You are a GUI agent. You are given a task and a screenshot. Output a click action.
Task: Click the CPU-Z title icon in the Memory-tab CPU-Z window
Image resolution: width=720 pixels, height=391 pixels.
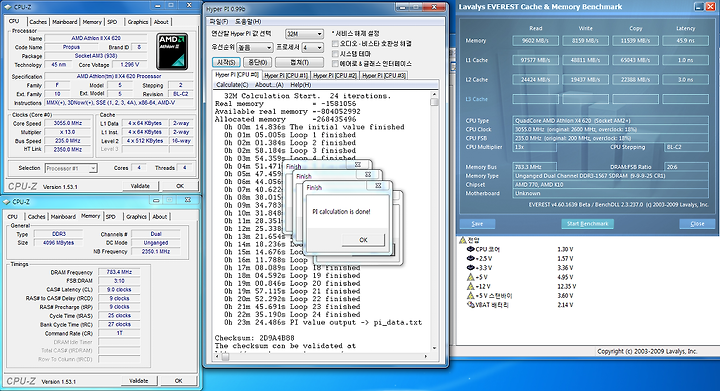pyautogui.click(x=6, y=201)
